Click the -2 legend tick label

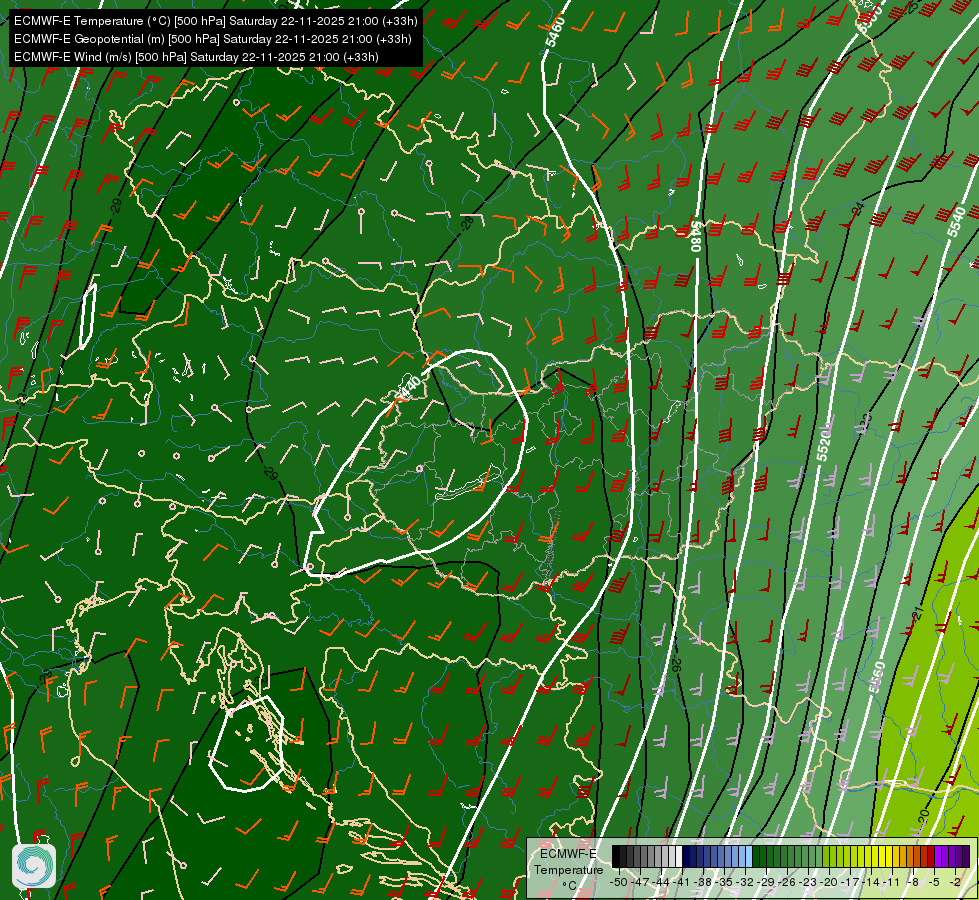[x=955, y=883]
